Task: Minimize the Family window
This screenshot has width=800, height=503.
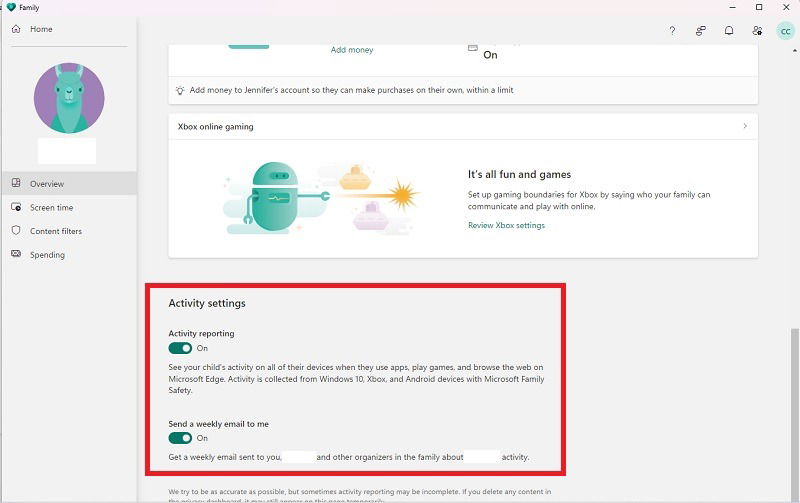Action: (x=733, y=7)
